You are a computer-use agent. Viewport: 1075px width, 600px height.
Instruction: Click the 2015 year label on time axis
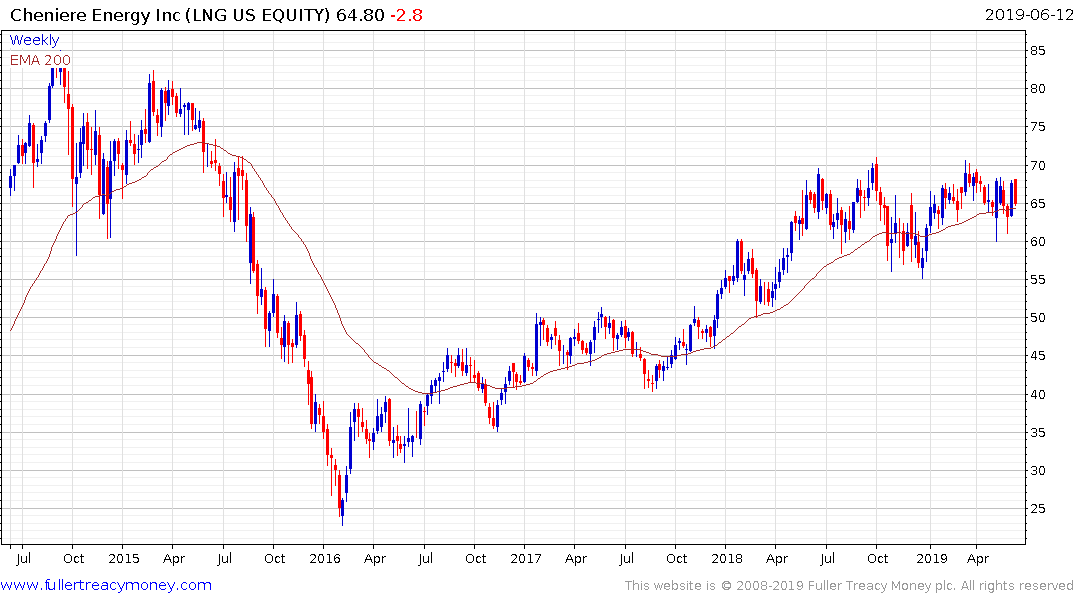[x=123, y=558]
